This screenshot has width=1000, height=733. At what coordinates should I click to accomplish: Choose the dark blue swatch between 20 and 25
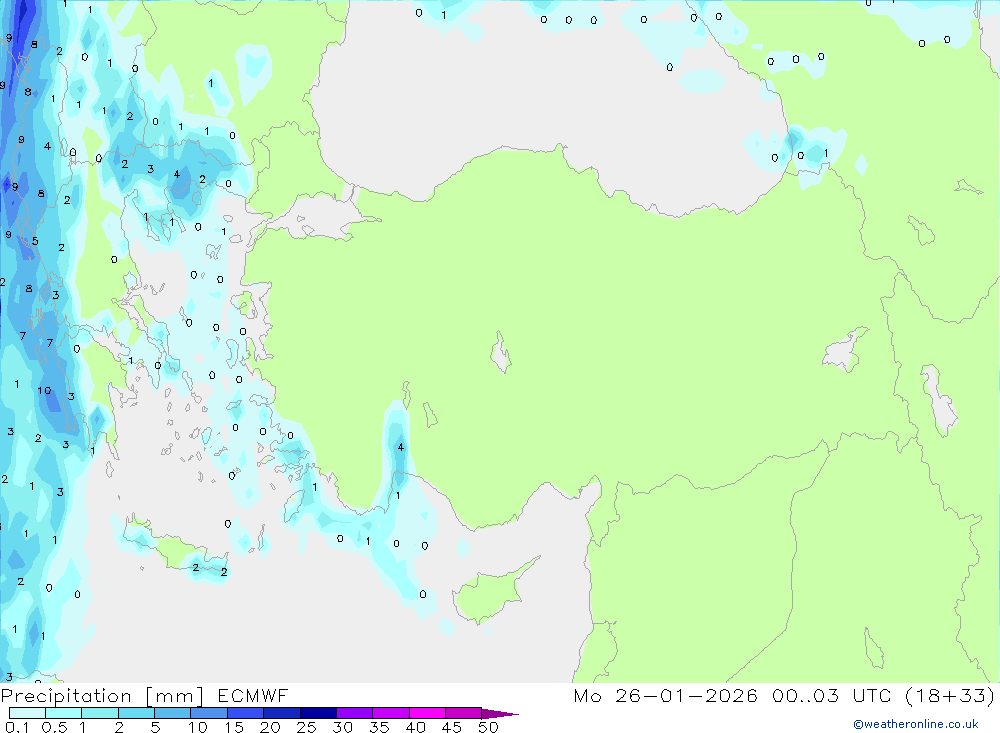282,713
